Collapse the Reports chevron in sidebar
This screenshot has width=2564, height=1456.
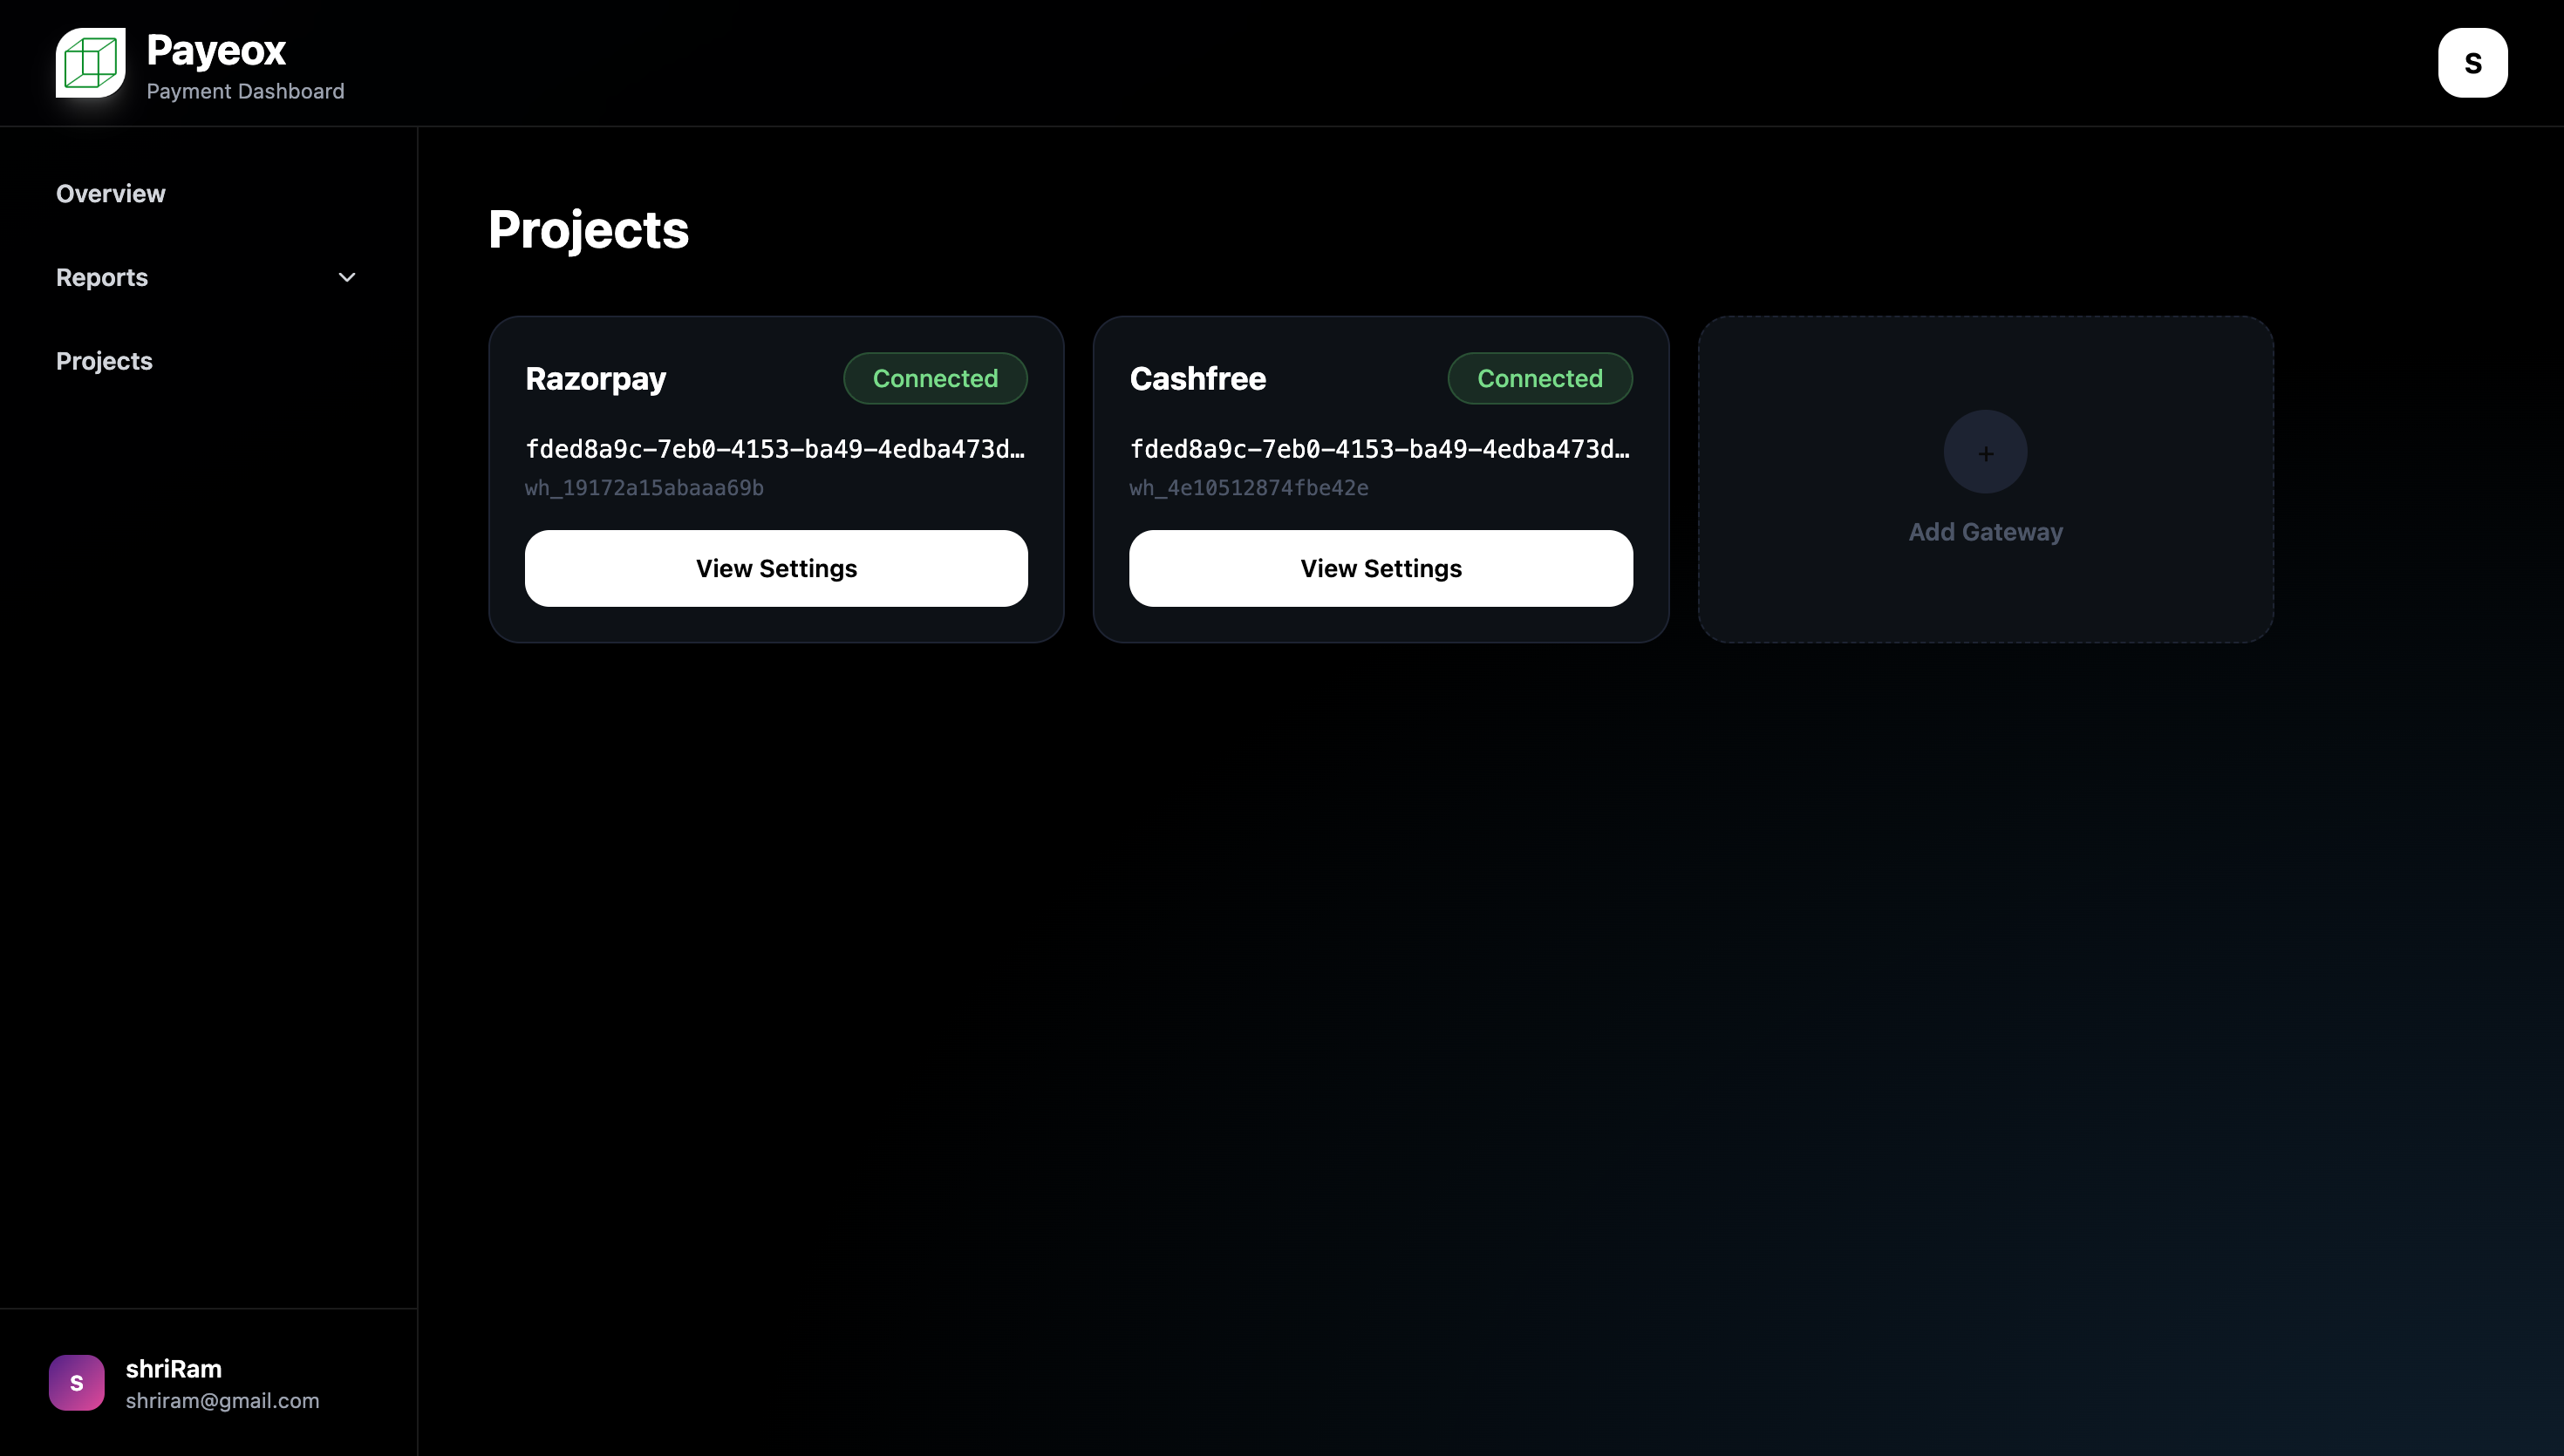click(x=346, y=277)
